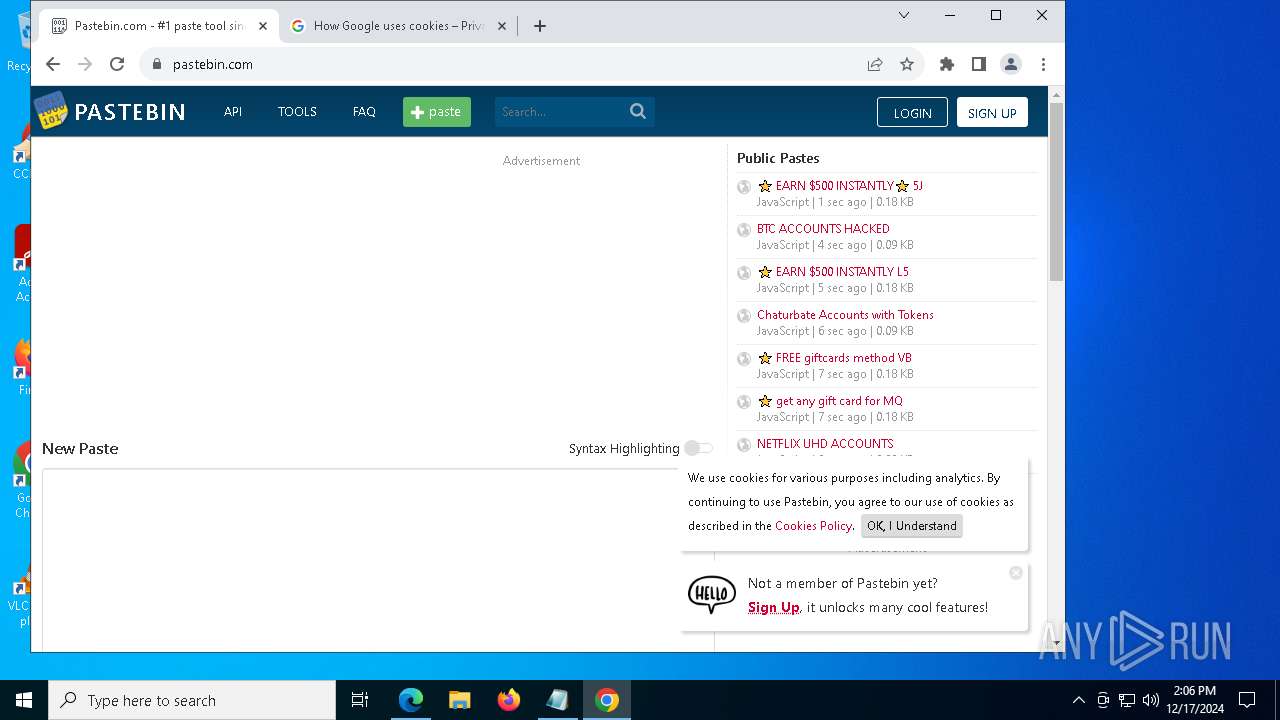Click the share page icon
Screen dimensions: 1280x720
pos(875,64)
